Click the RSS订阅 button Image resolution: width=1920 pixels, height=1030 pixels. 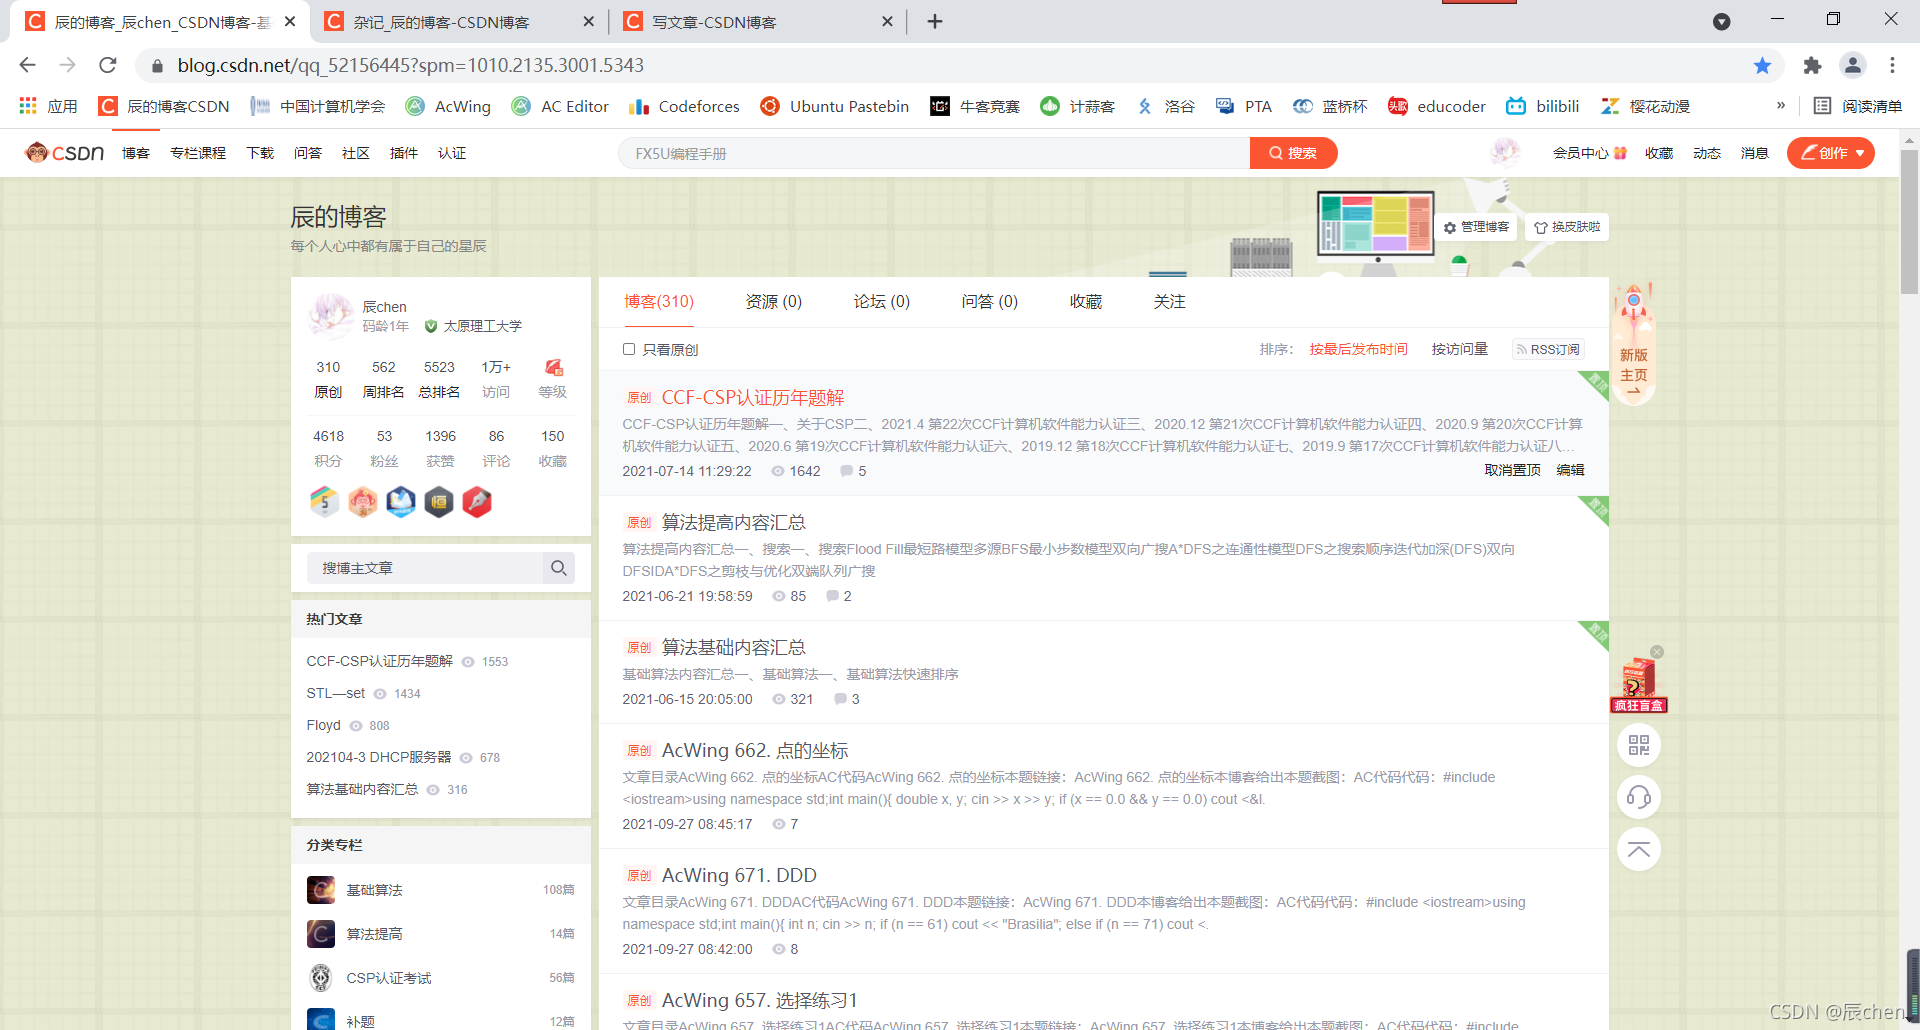(1548, 349)
